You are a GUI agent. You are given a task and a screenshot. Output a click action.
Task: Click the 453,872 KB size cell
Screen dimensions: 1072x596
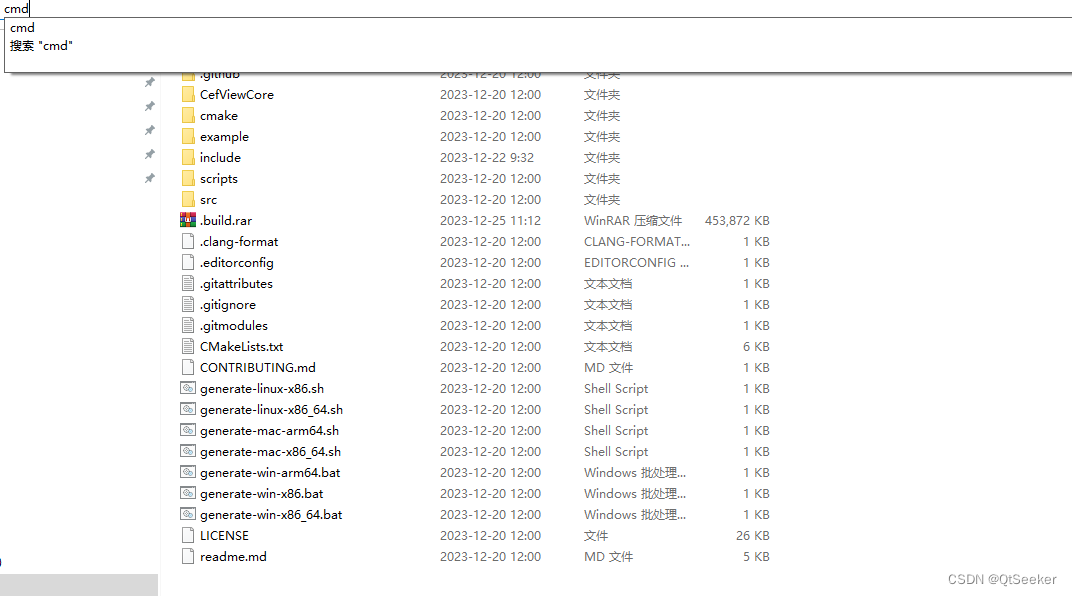pyautogui.click(x=737, y=220)
